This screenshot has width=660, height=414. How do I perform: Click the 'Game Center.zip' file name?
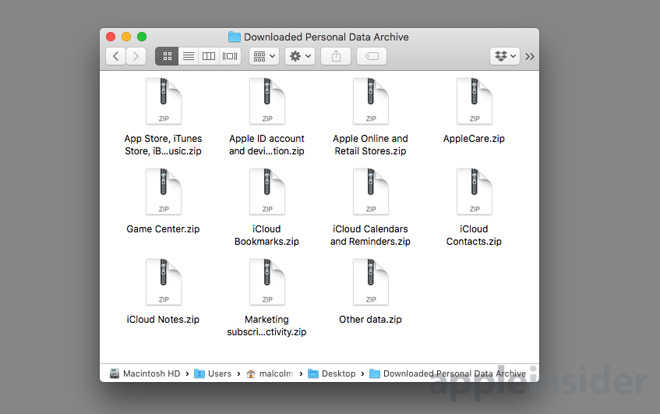pyautogui.click(x=163, y=229)
